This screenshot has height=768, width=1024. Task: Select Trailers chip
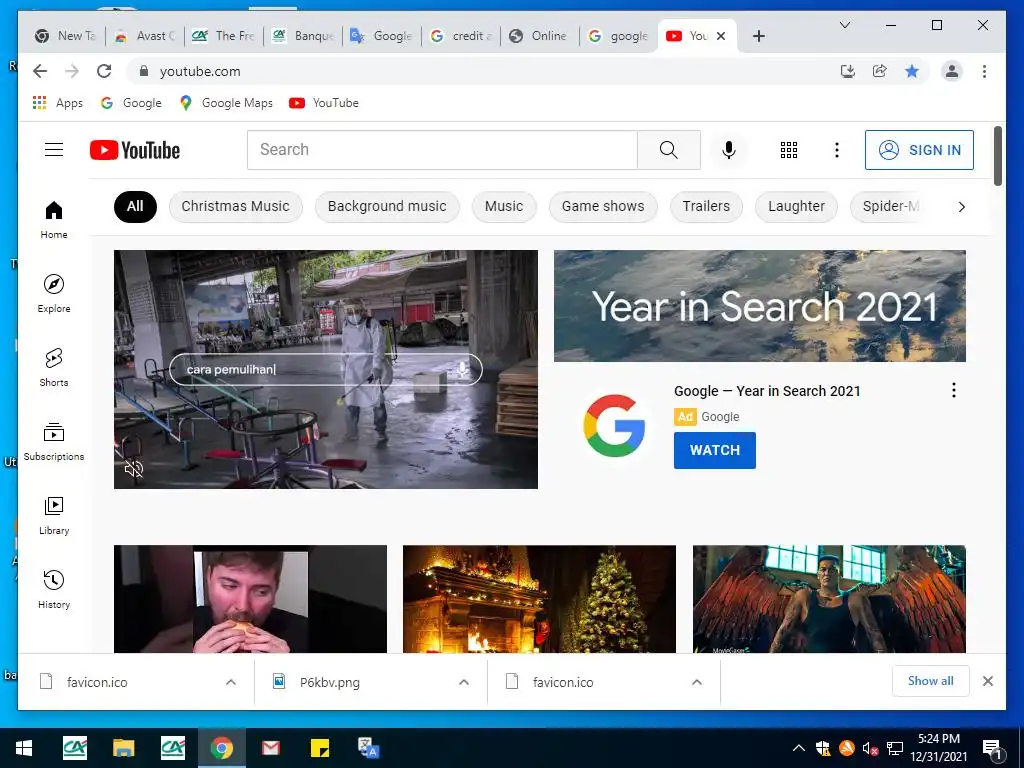[x=706, y=206]
